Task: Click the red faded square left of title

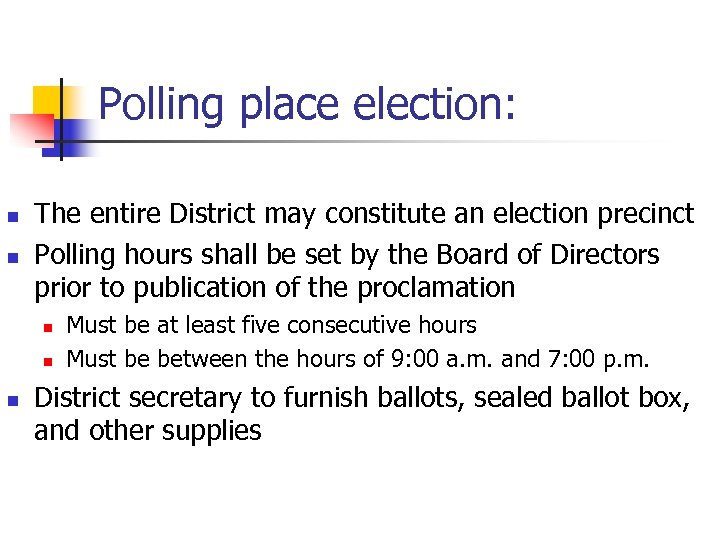Action: (x=28, y=129)
